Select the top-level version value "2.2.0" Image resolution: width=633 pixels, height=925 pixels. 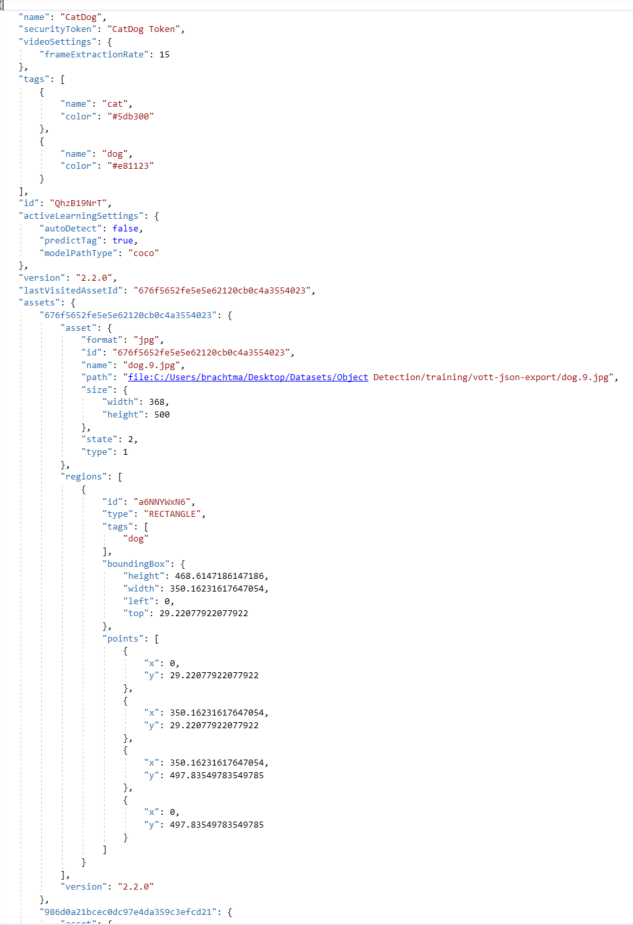(x=96, y=278)
